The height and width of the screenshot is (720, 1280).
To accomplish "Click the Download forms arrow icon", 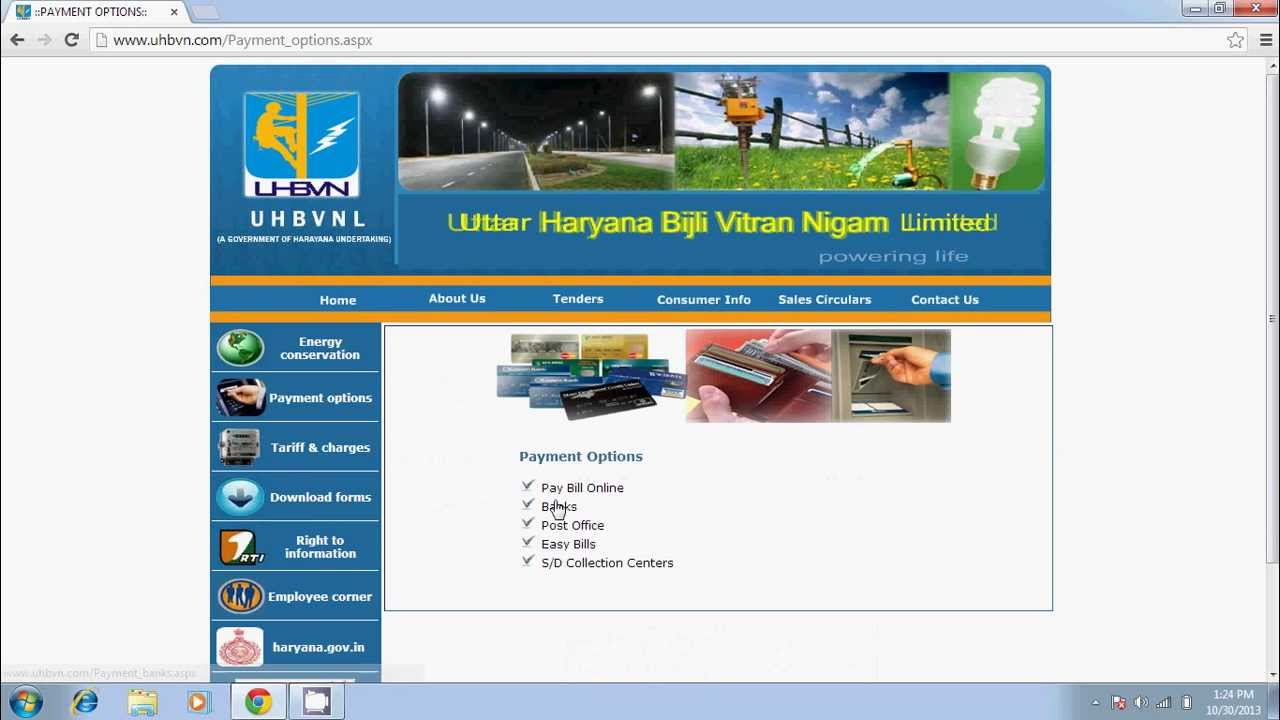I will click(240, 497).
